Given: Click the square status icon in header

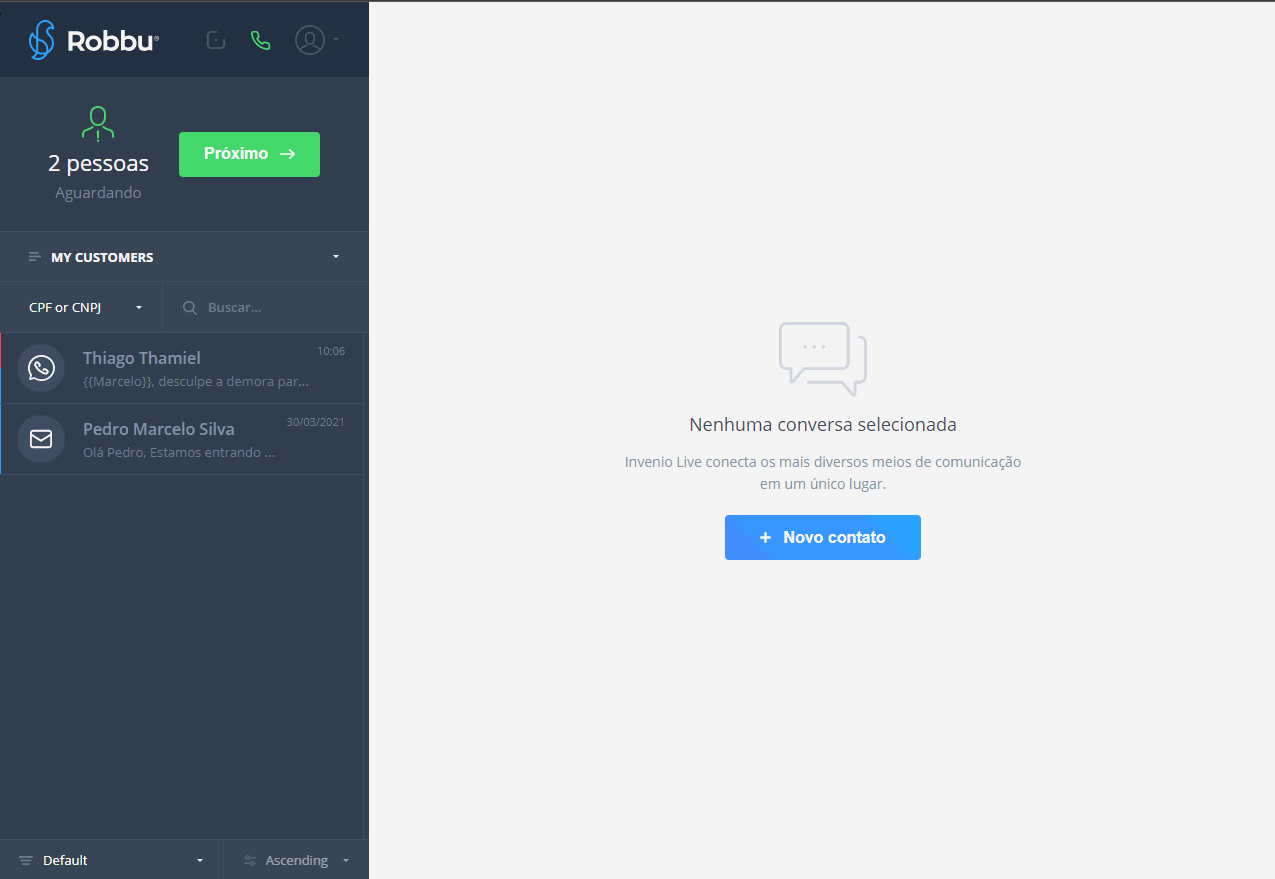Looking at the screenshot, I should point(215,41).
